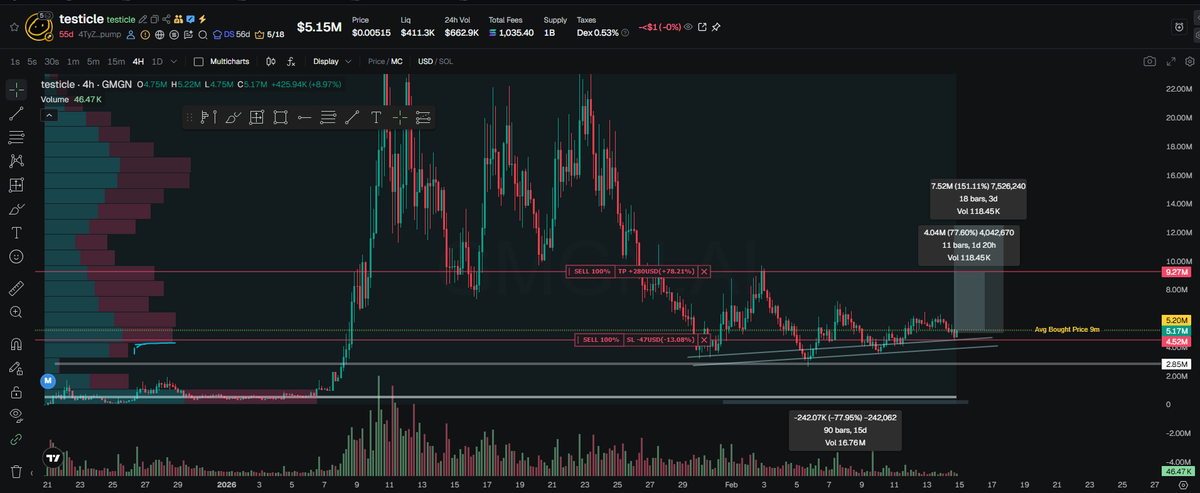
Task: Click the green link icon in left sidebar
Action: [16, 439]
